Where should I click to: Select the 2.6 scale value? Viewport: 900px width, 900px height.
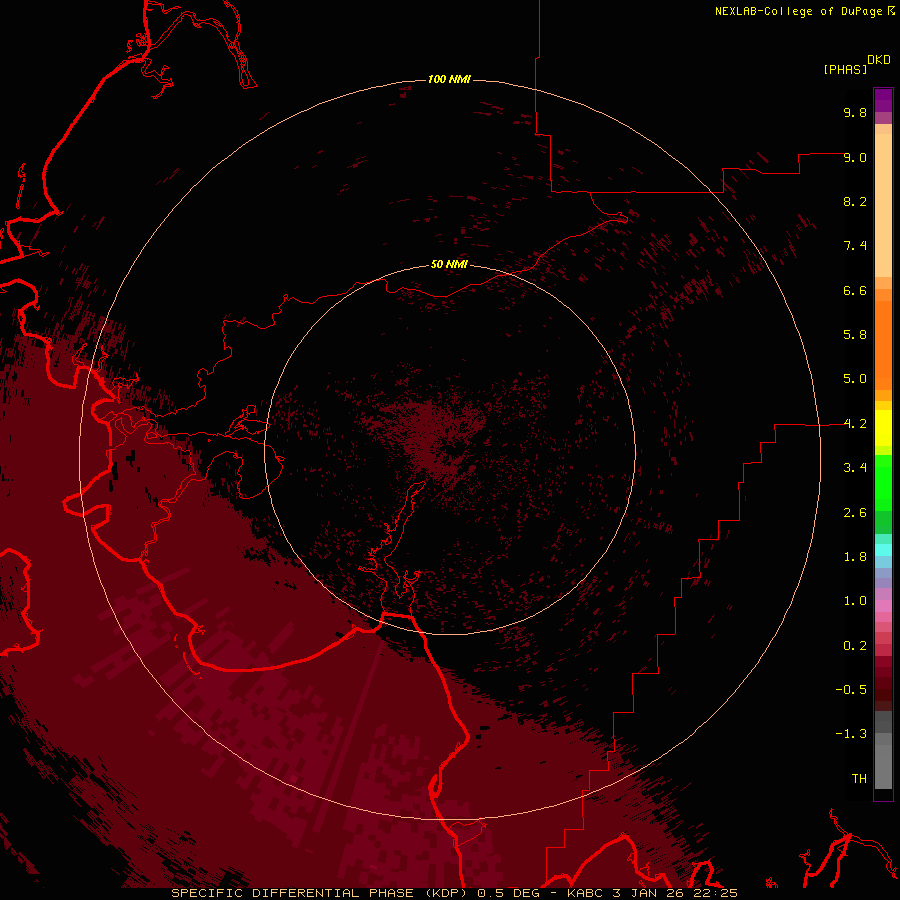click(855, 513)
